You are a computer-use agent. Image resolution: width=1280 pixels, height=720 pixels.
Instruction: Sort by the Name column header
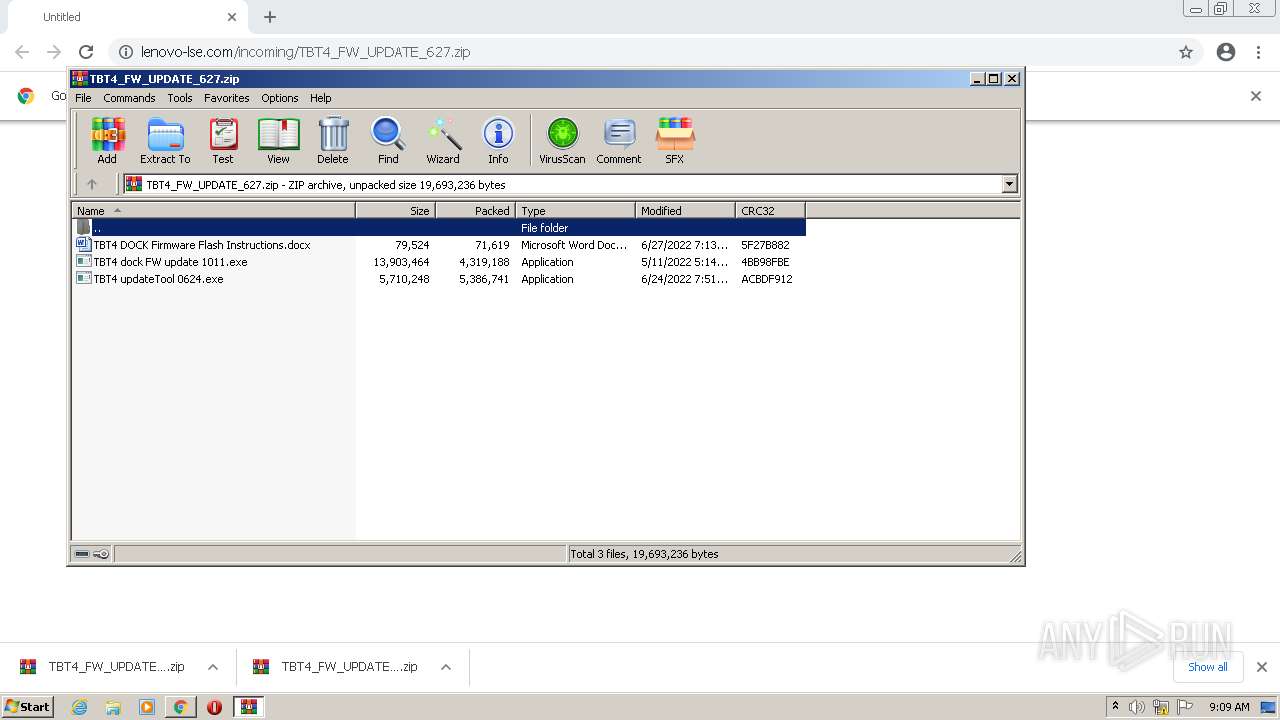coord(213,211)
